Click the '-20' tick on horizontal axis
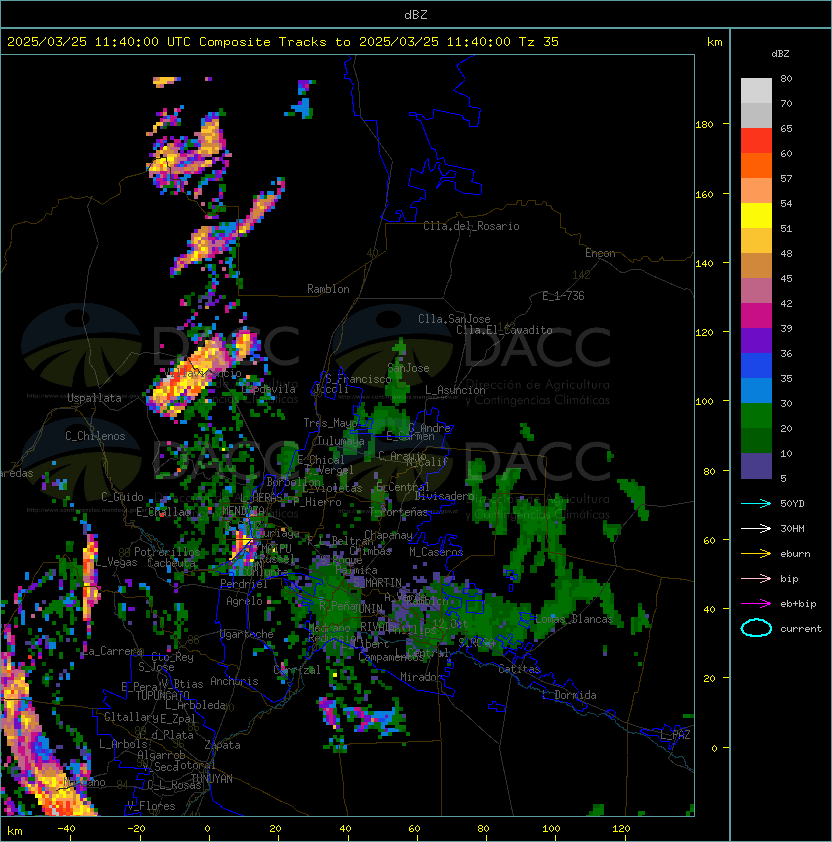Image resolution: width=832 pixels, height=842 pixels. (x=136, y=829)
